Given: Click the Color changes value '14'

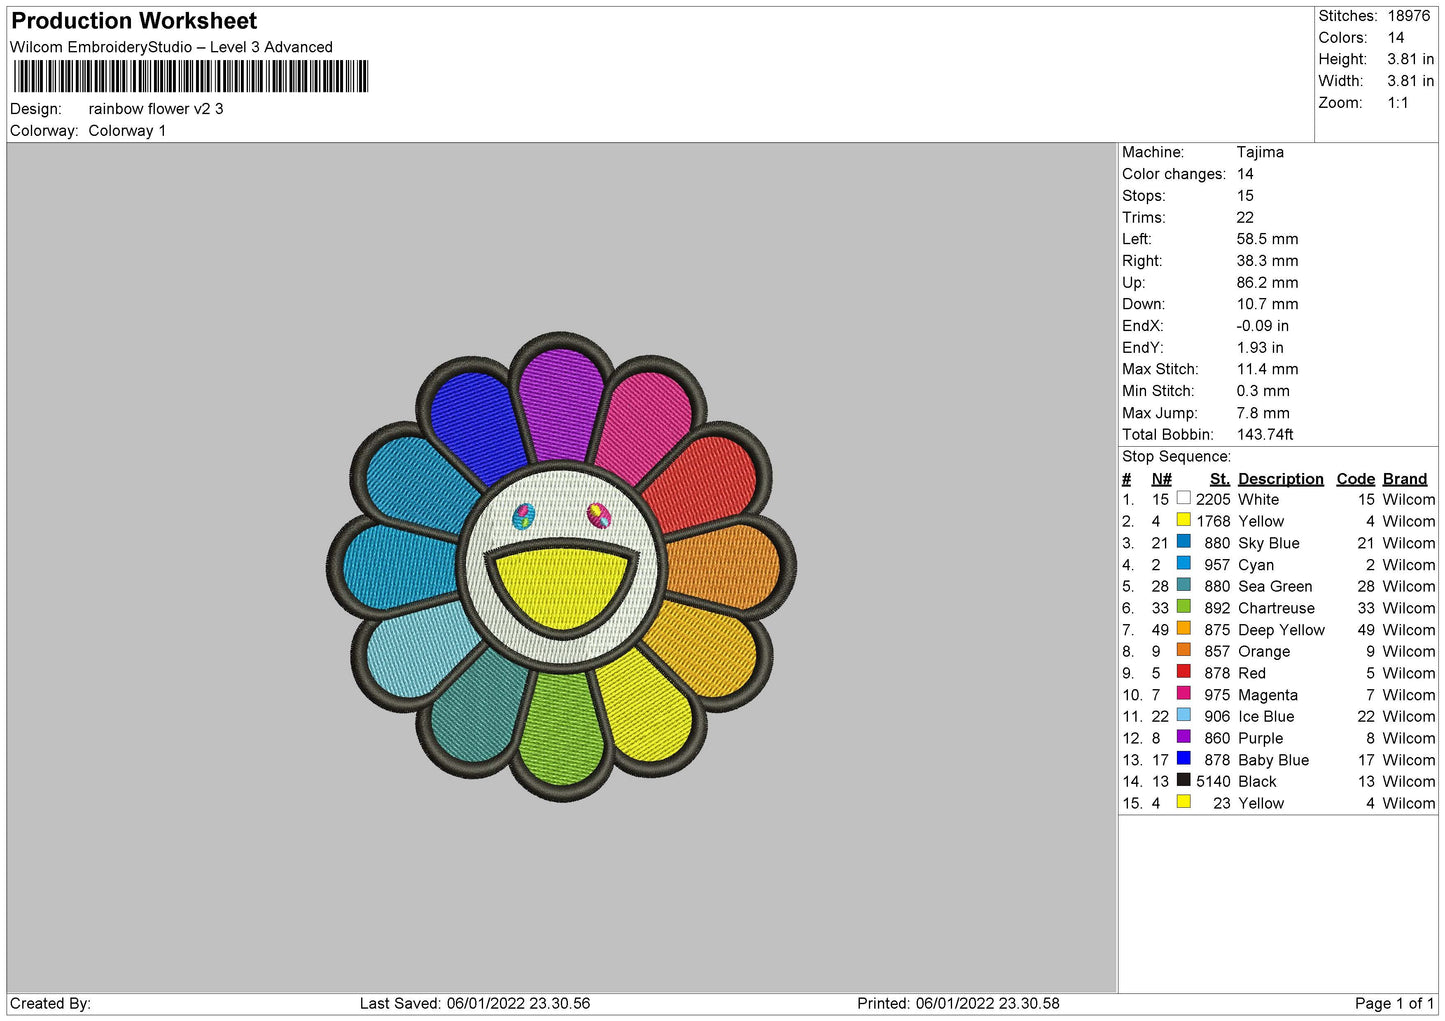Looking at the screenshot, I should click(1245, 174).
